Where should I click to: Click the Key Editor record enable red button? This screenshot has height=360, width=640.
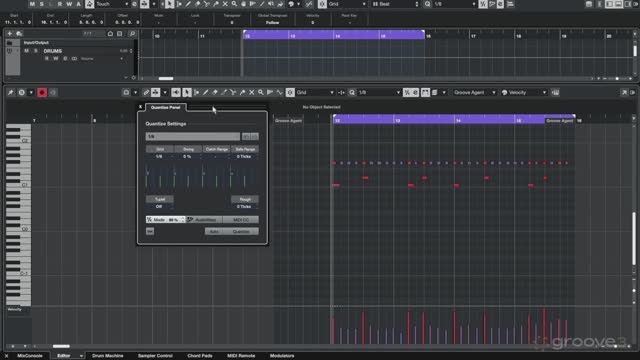coord(42,93)
